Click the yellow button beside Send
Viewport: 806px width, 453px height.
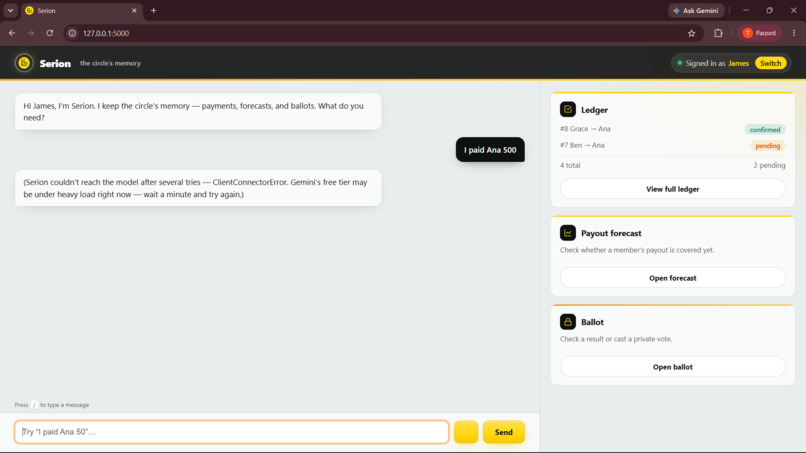pos(466,432)
